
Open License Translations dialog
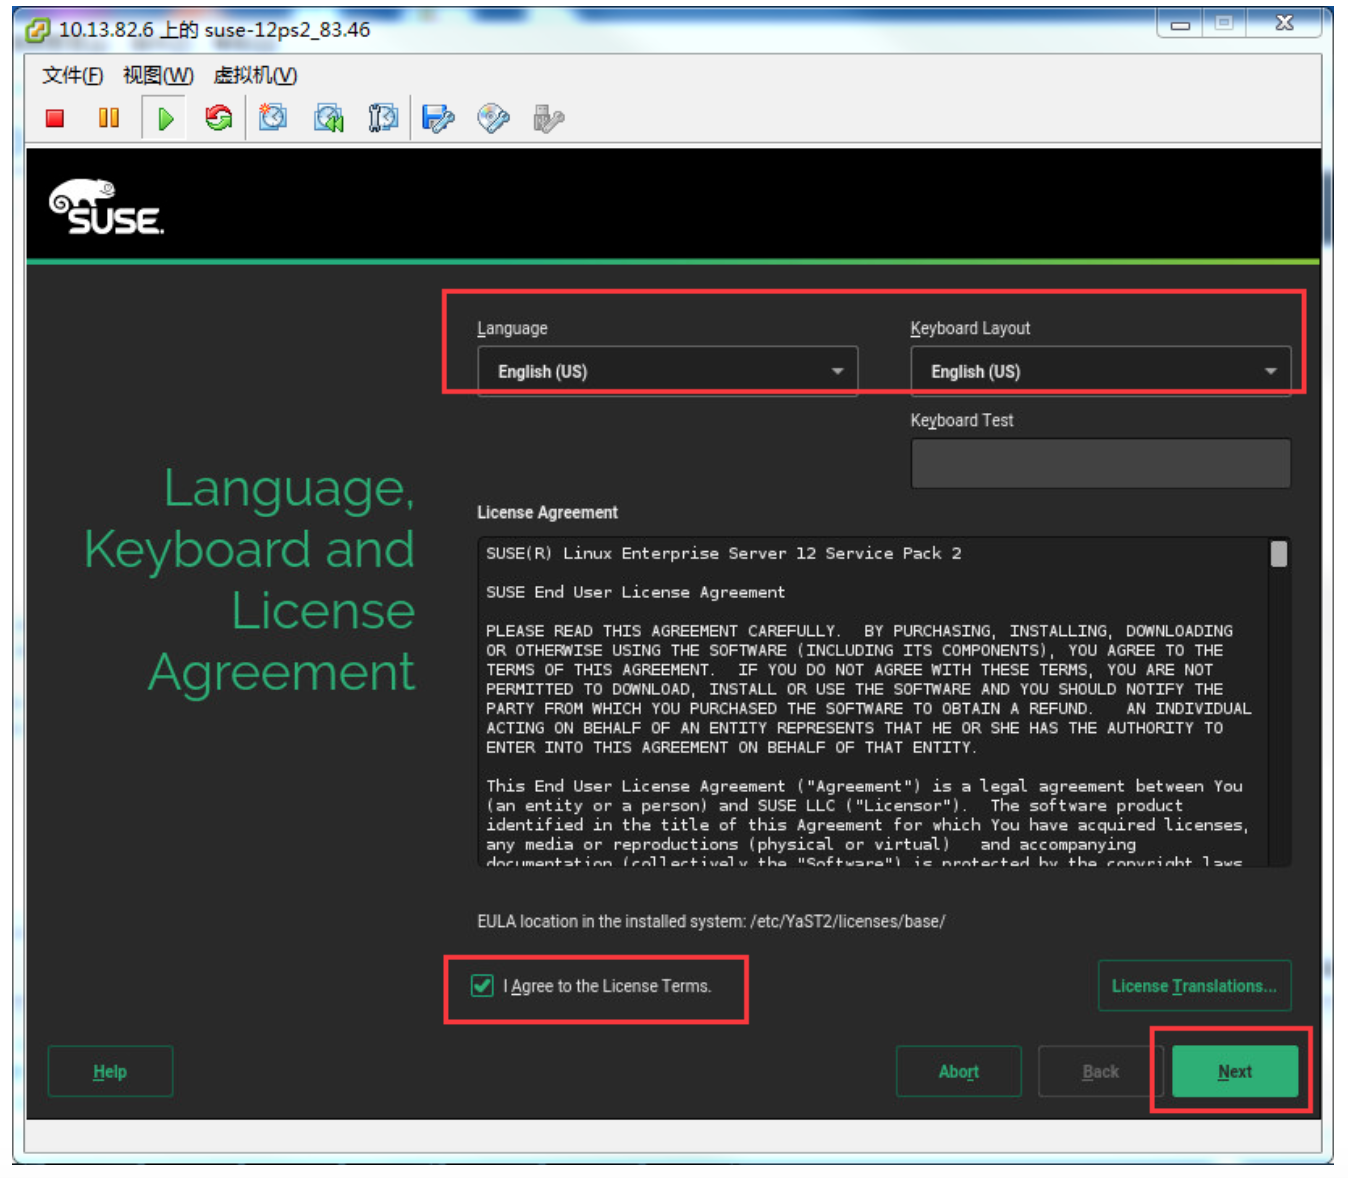click(1194, 986)
